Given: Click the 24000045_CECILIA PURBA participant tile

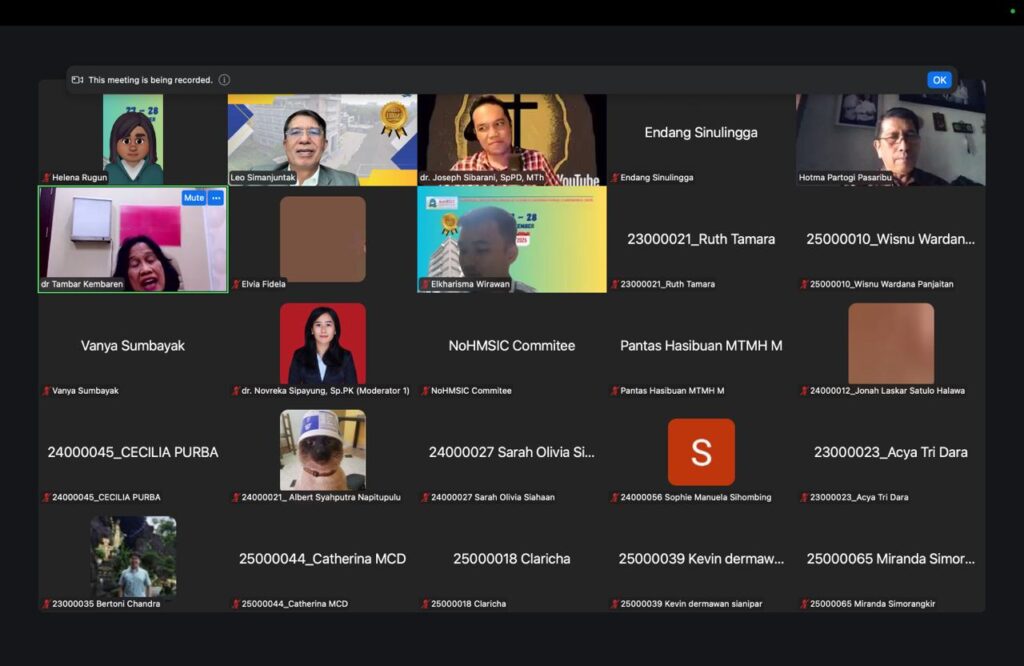Looking at the screenshot, I should [x=133, y=452].
